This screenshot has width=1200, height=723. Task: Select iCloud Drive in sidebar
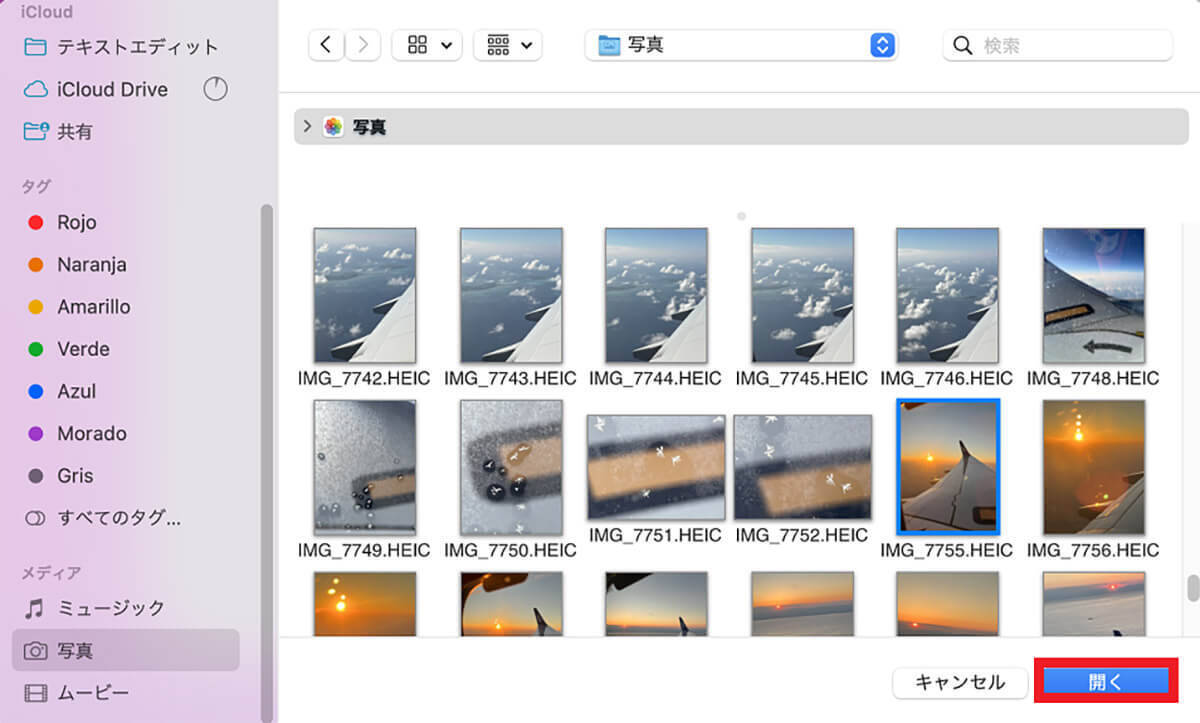tap(111, 89)
